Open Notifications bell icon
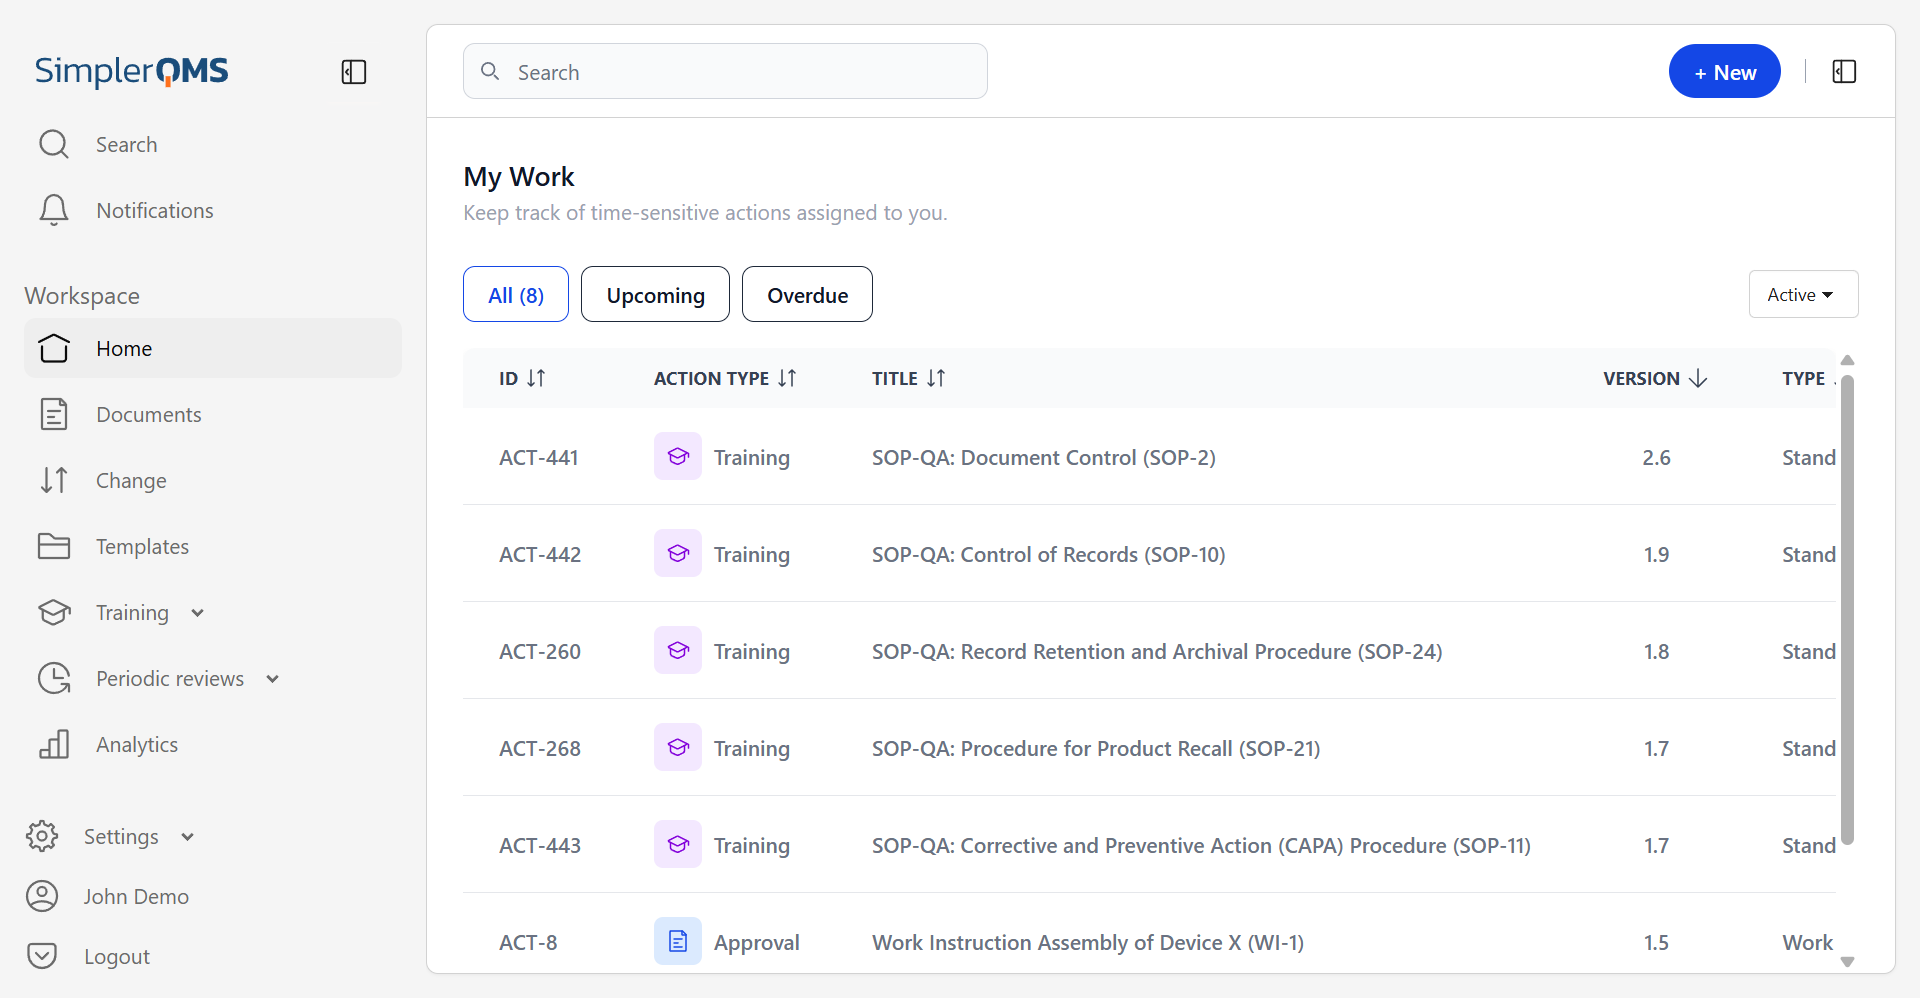Screen dimensions: 1920x998 click(x=54, y=210)
